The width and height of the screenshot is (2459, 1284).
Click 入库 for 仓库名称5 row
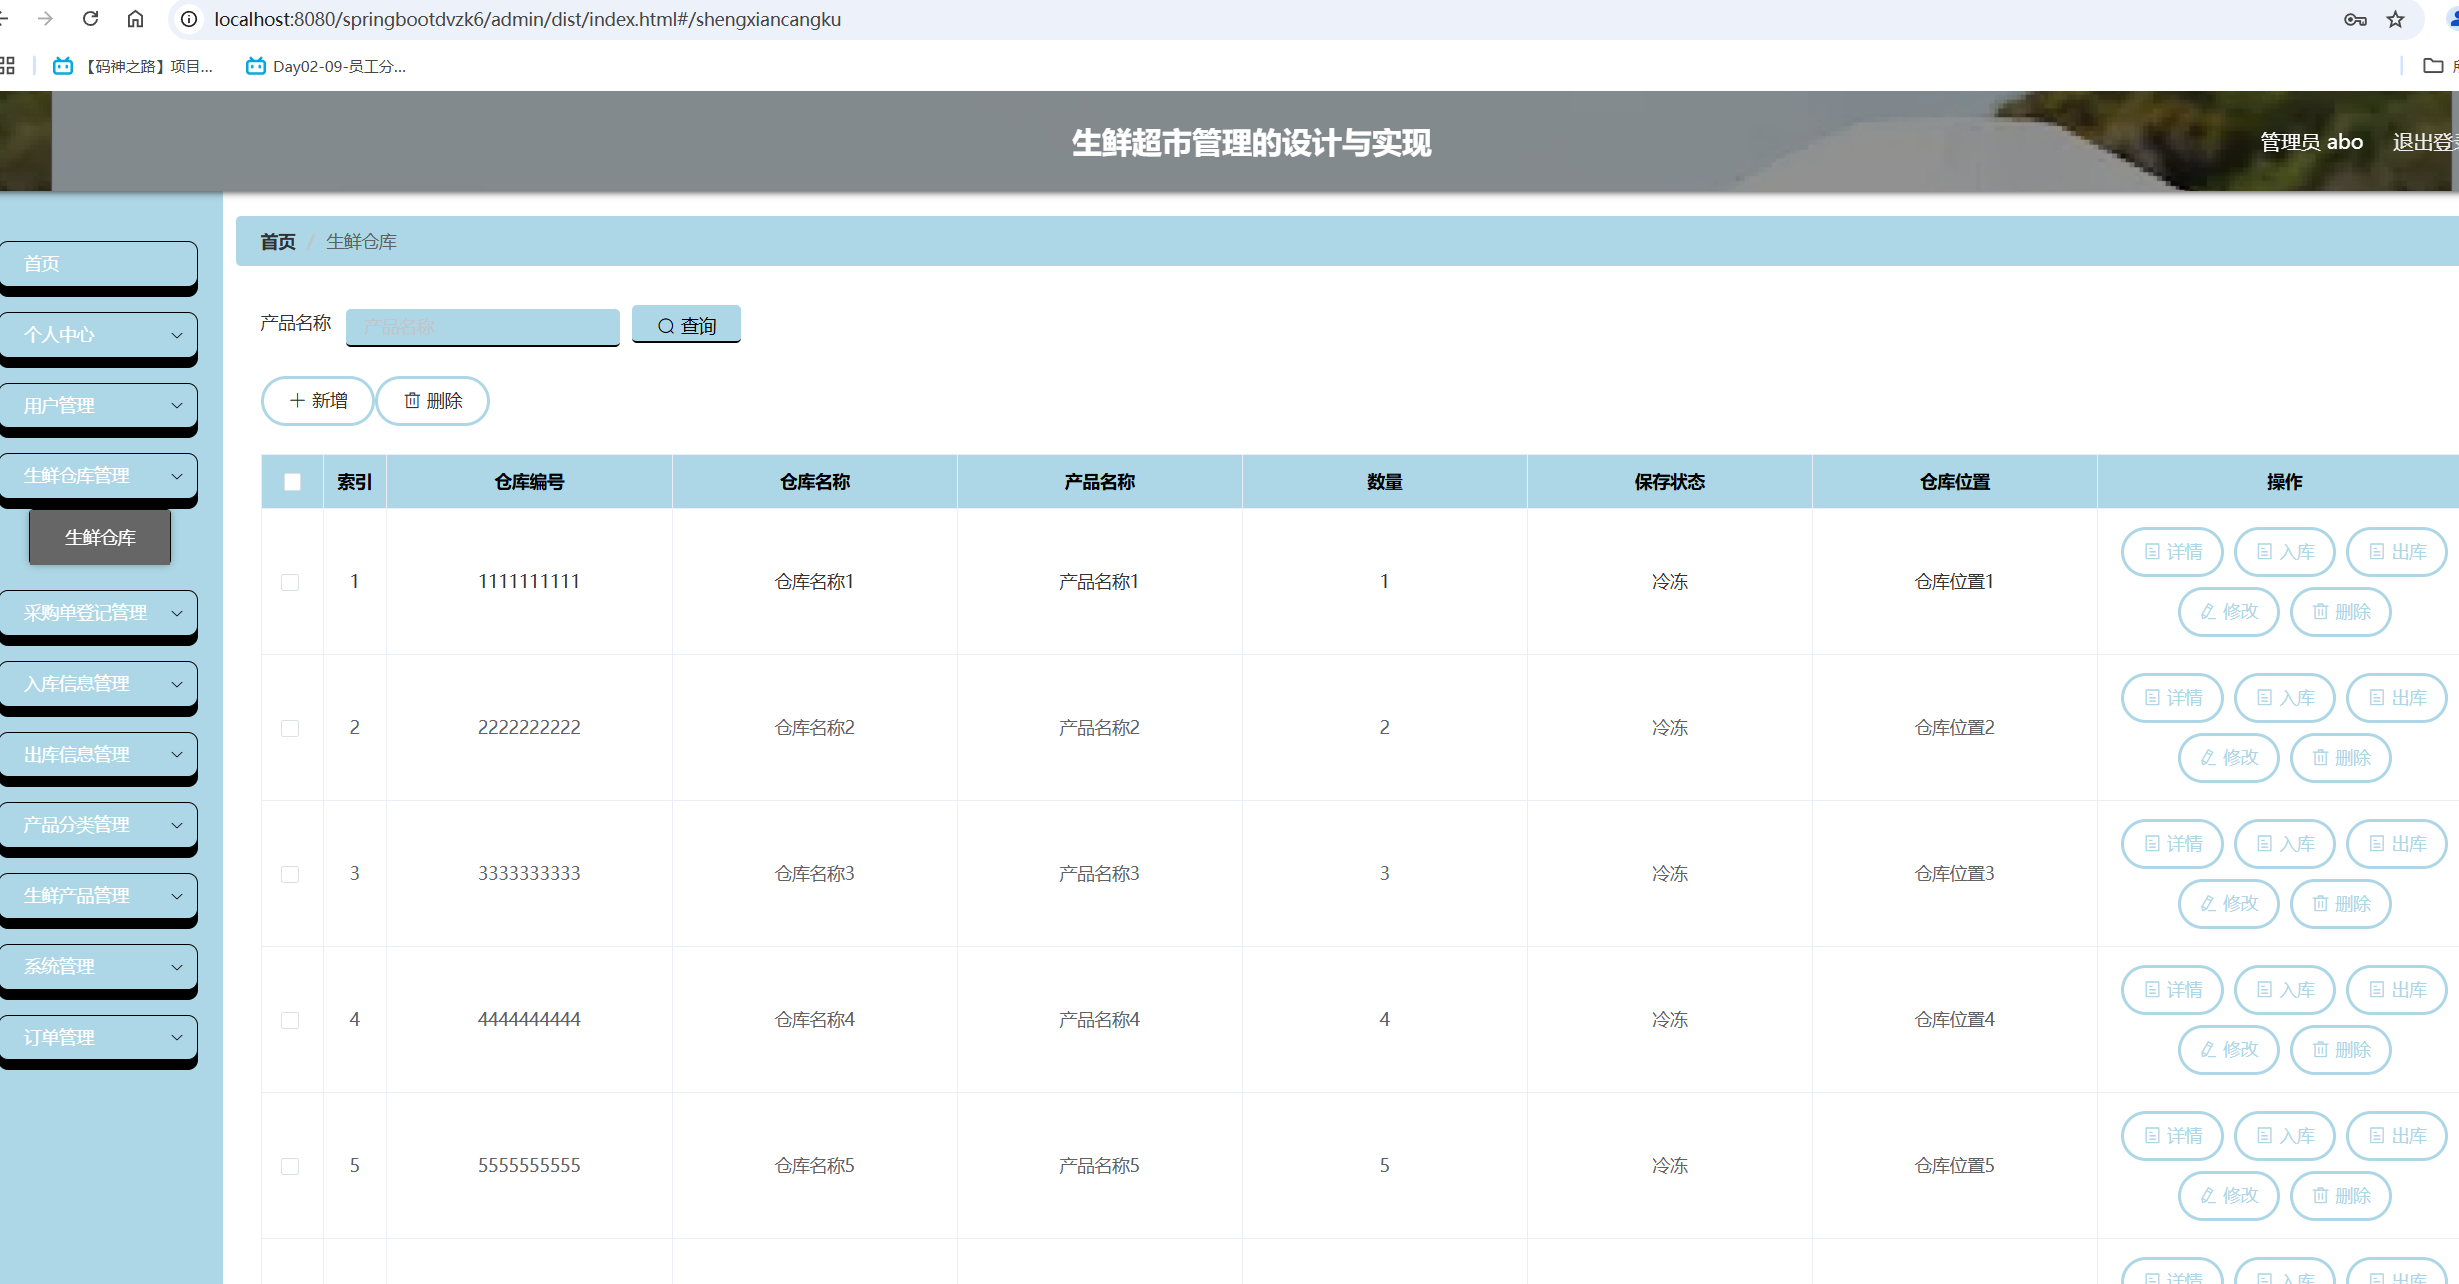tap(2285, 1136)
